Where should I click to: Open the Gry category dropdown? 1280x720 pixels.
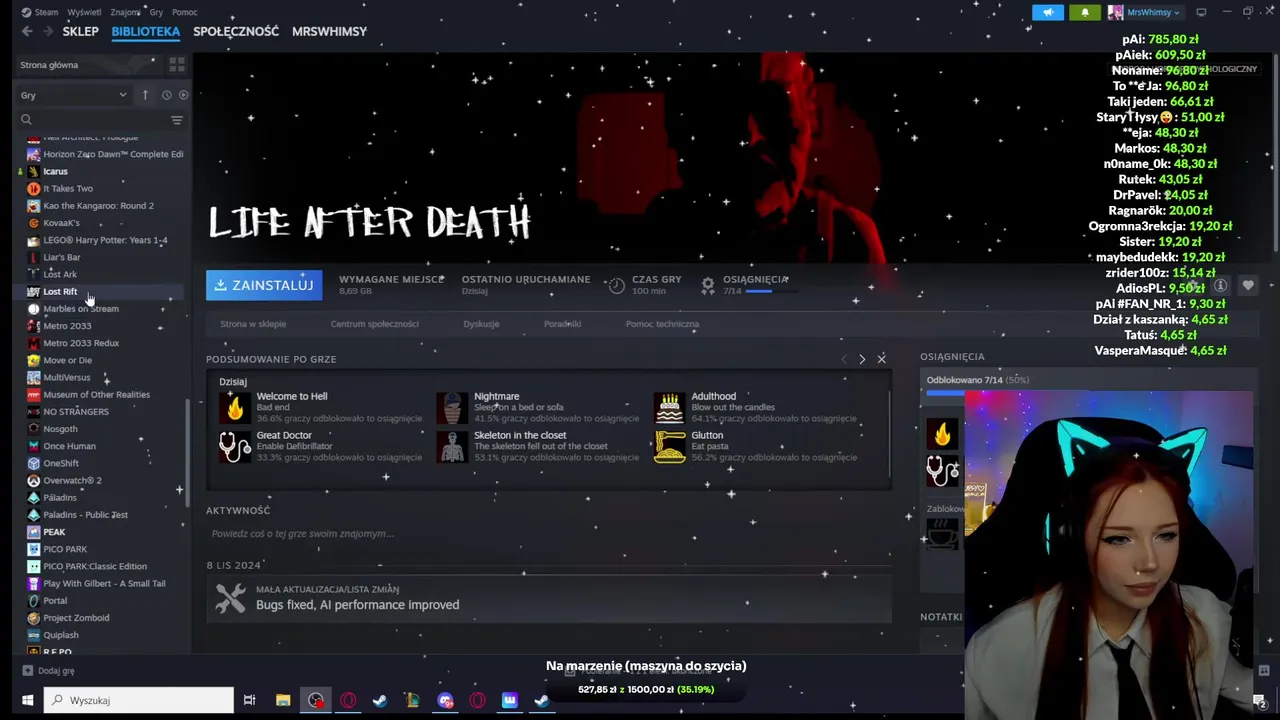point(74,95)
